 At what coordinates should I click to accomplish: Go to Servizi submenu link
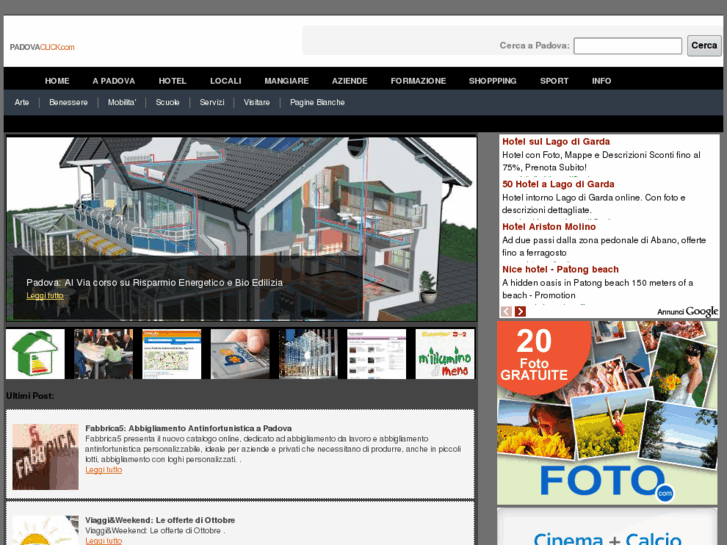212,102
